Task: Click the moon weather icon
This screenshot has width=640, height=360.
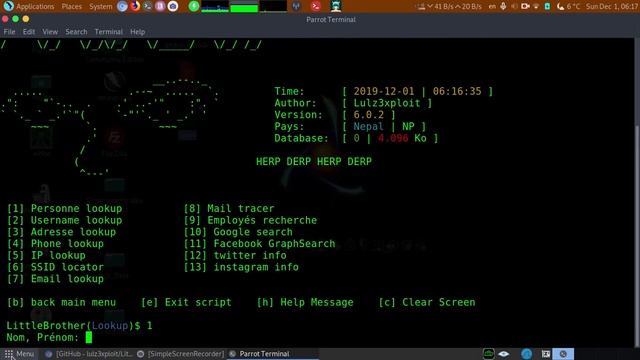Action: 560,7
